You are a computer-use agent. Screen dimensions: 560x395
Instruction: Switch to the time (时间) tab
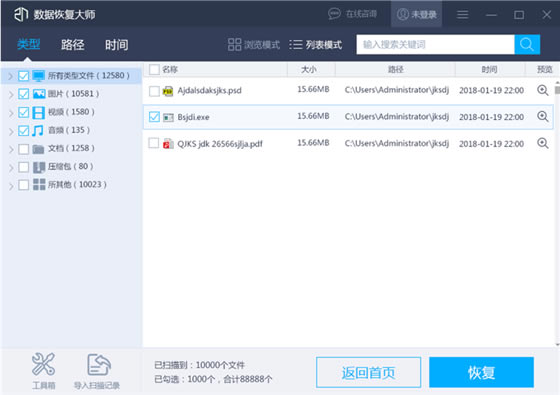pyautogui.click(x=116, y=45)
